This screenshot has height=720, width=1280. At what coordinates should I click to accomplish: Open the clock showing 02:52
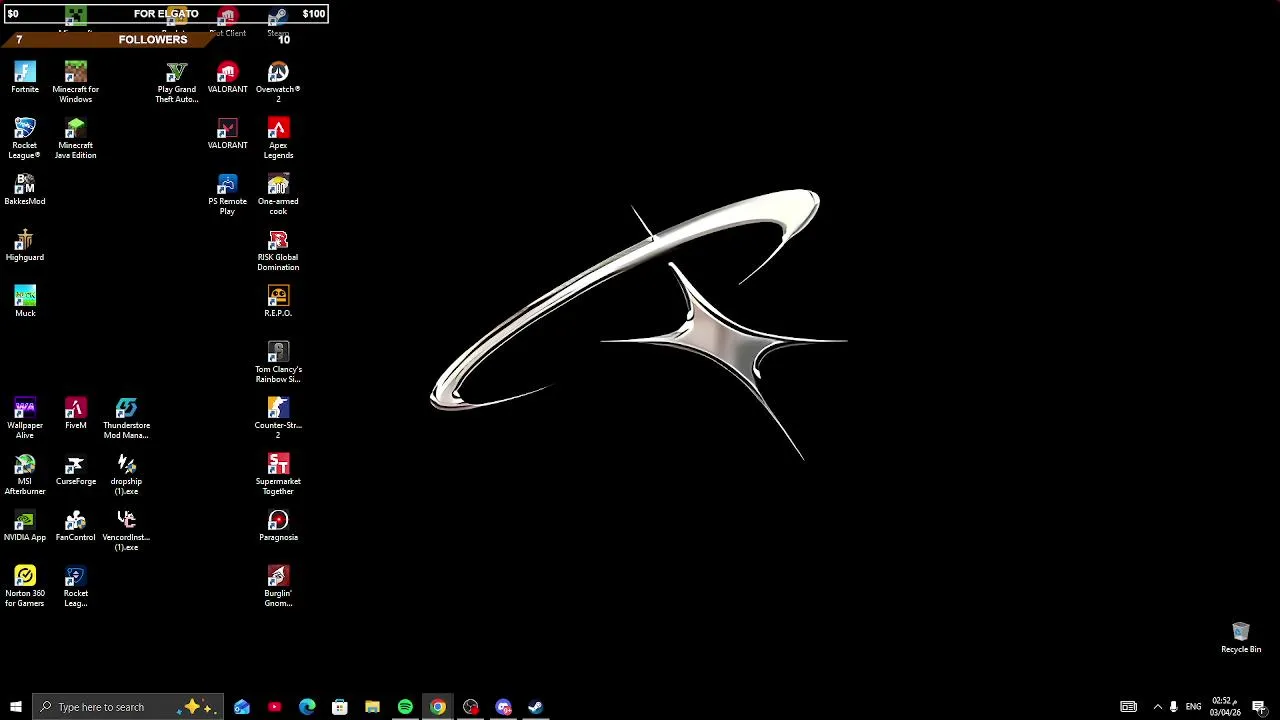point(1225,707)
